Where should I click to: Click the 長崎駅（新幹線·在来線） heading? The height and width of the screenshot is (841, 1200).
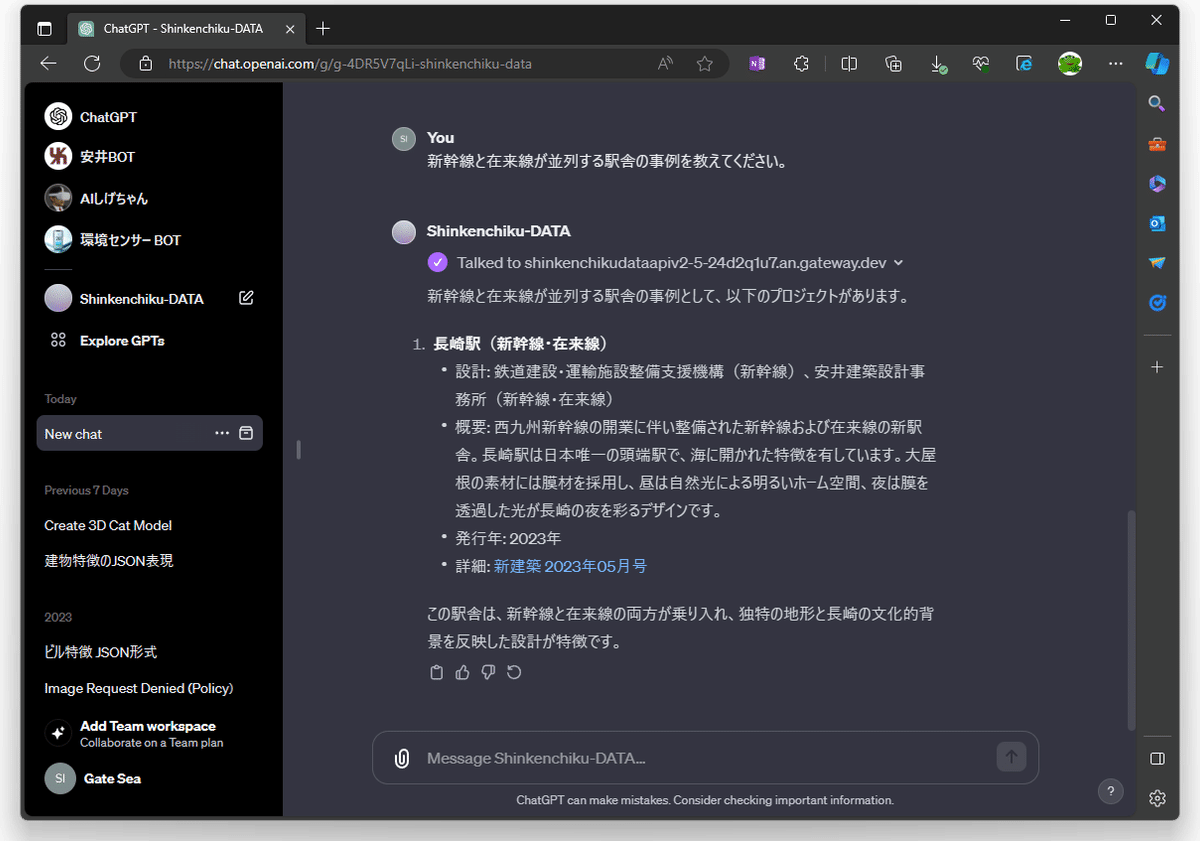tap(521, 344)
